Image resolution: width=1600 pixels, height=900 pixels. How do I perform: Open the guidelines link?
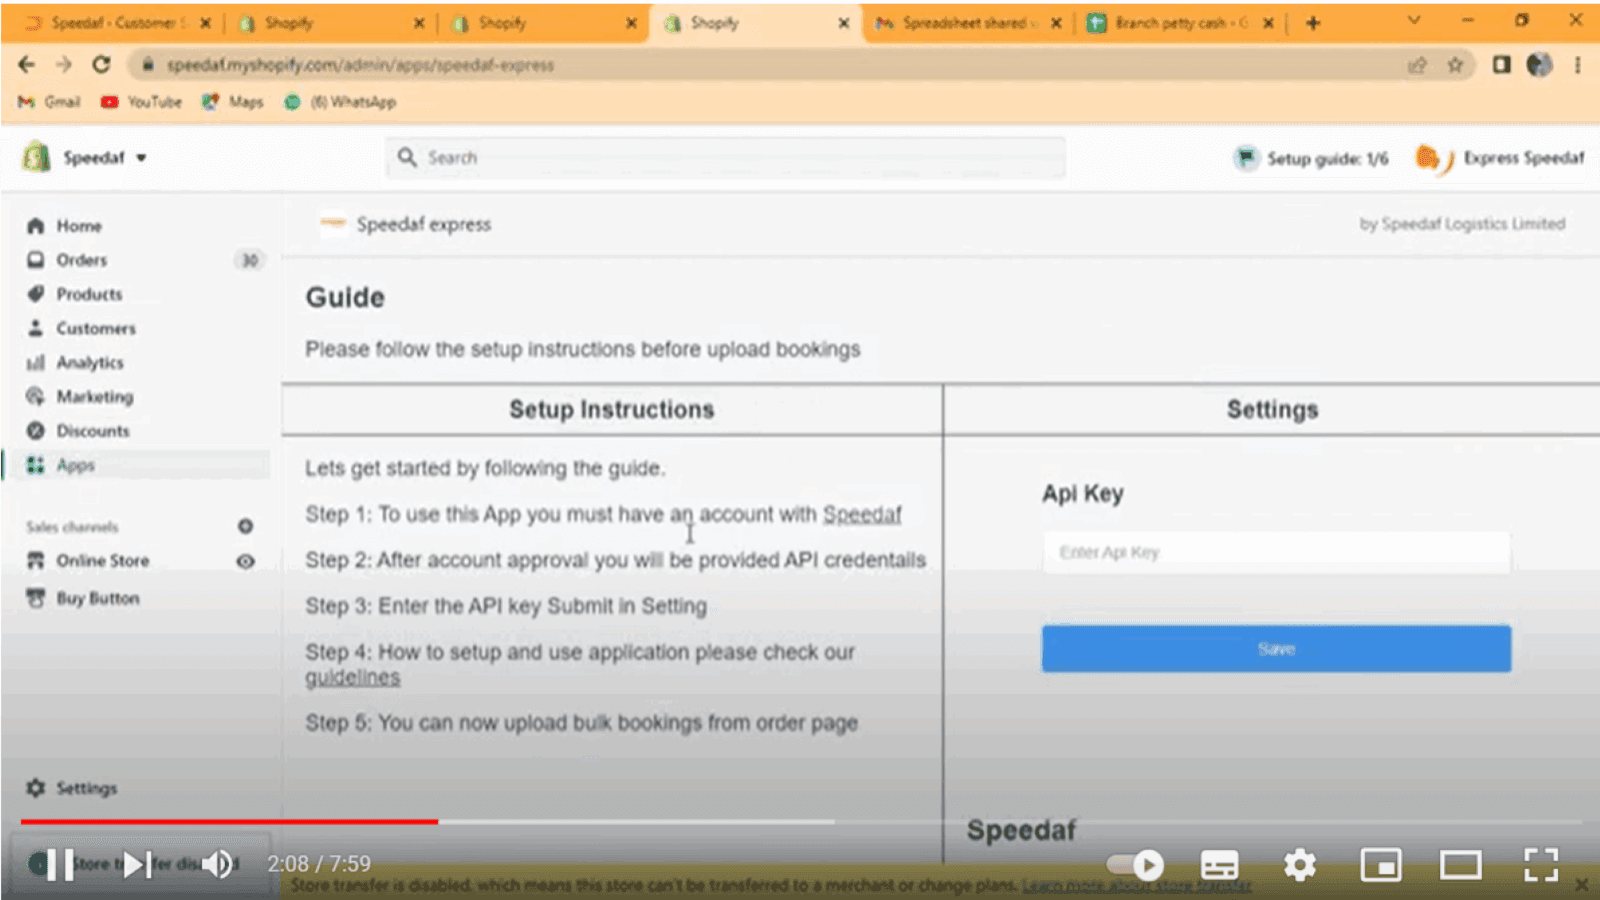tap(352, 678)
